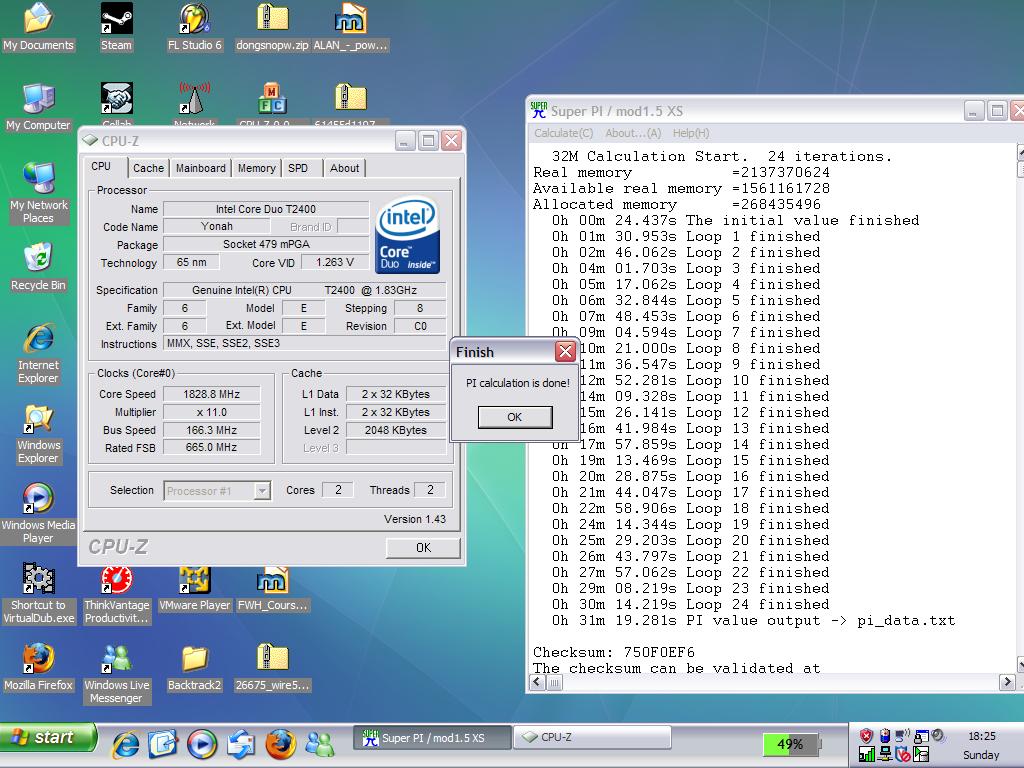The image size is (1024, 768).
Task: Launch Internet Explorer desktop shortcut
Action: click(38, 353)
